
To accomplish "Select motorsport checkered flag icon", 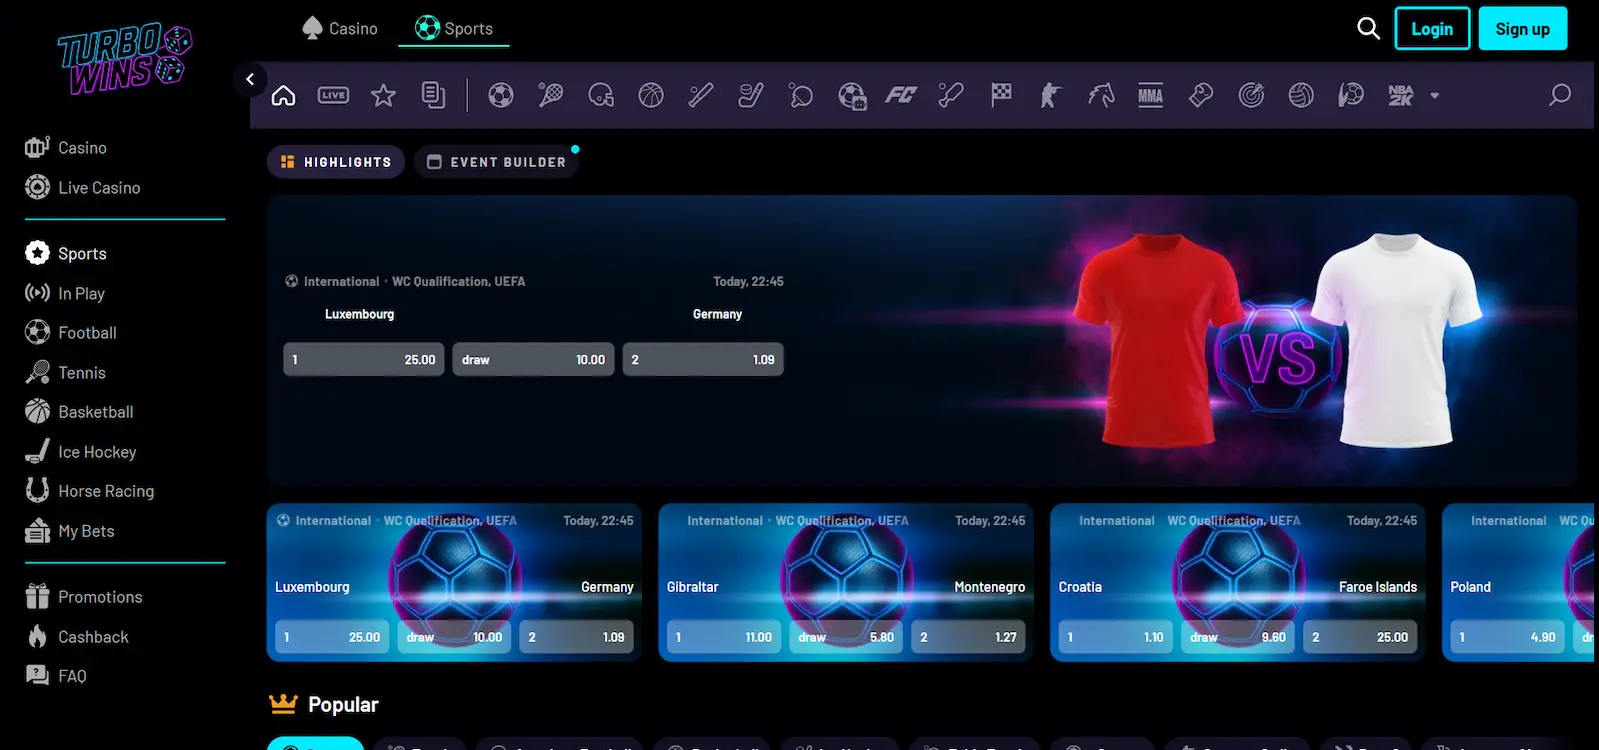I will [x=1001, y=95].
